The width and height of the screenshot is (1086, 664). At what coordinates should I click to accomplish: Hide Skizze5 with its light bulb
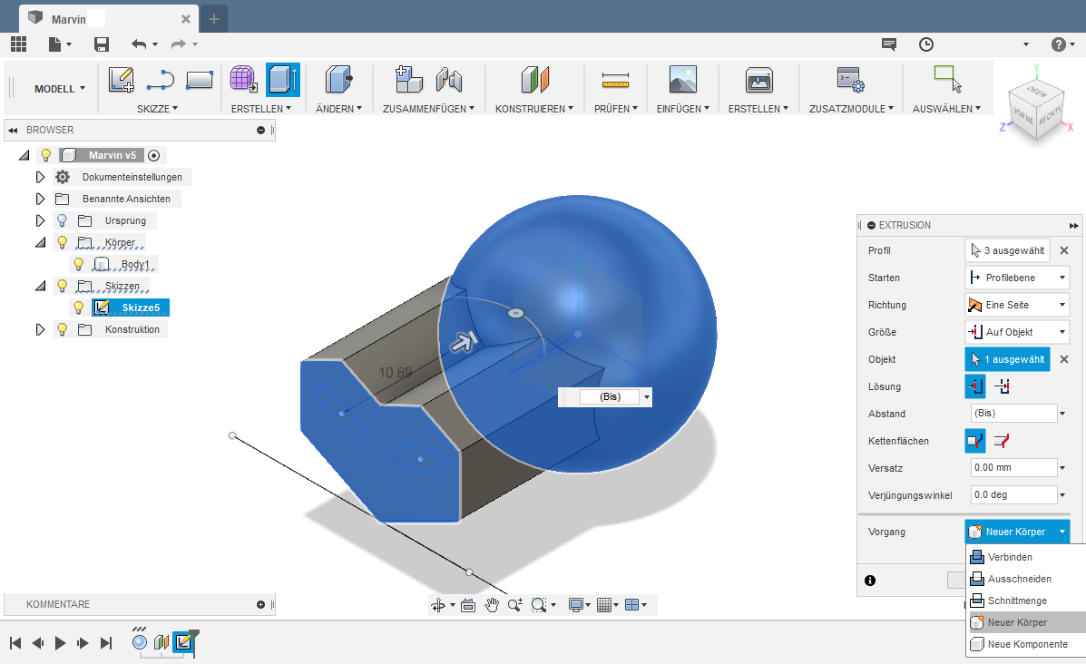click(x=78, y=307)
